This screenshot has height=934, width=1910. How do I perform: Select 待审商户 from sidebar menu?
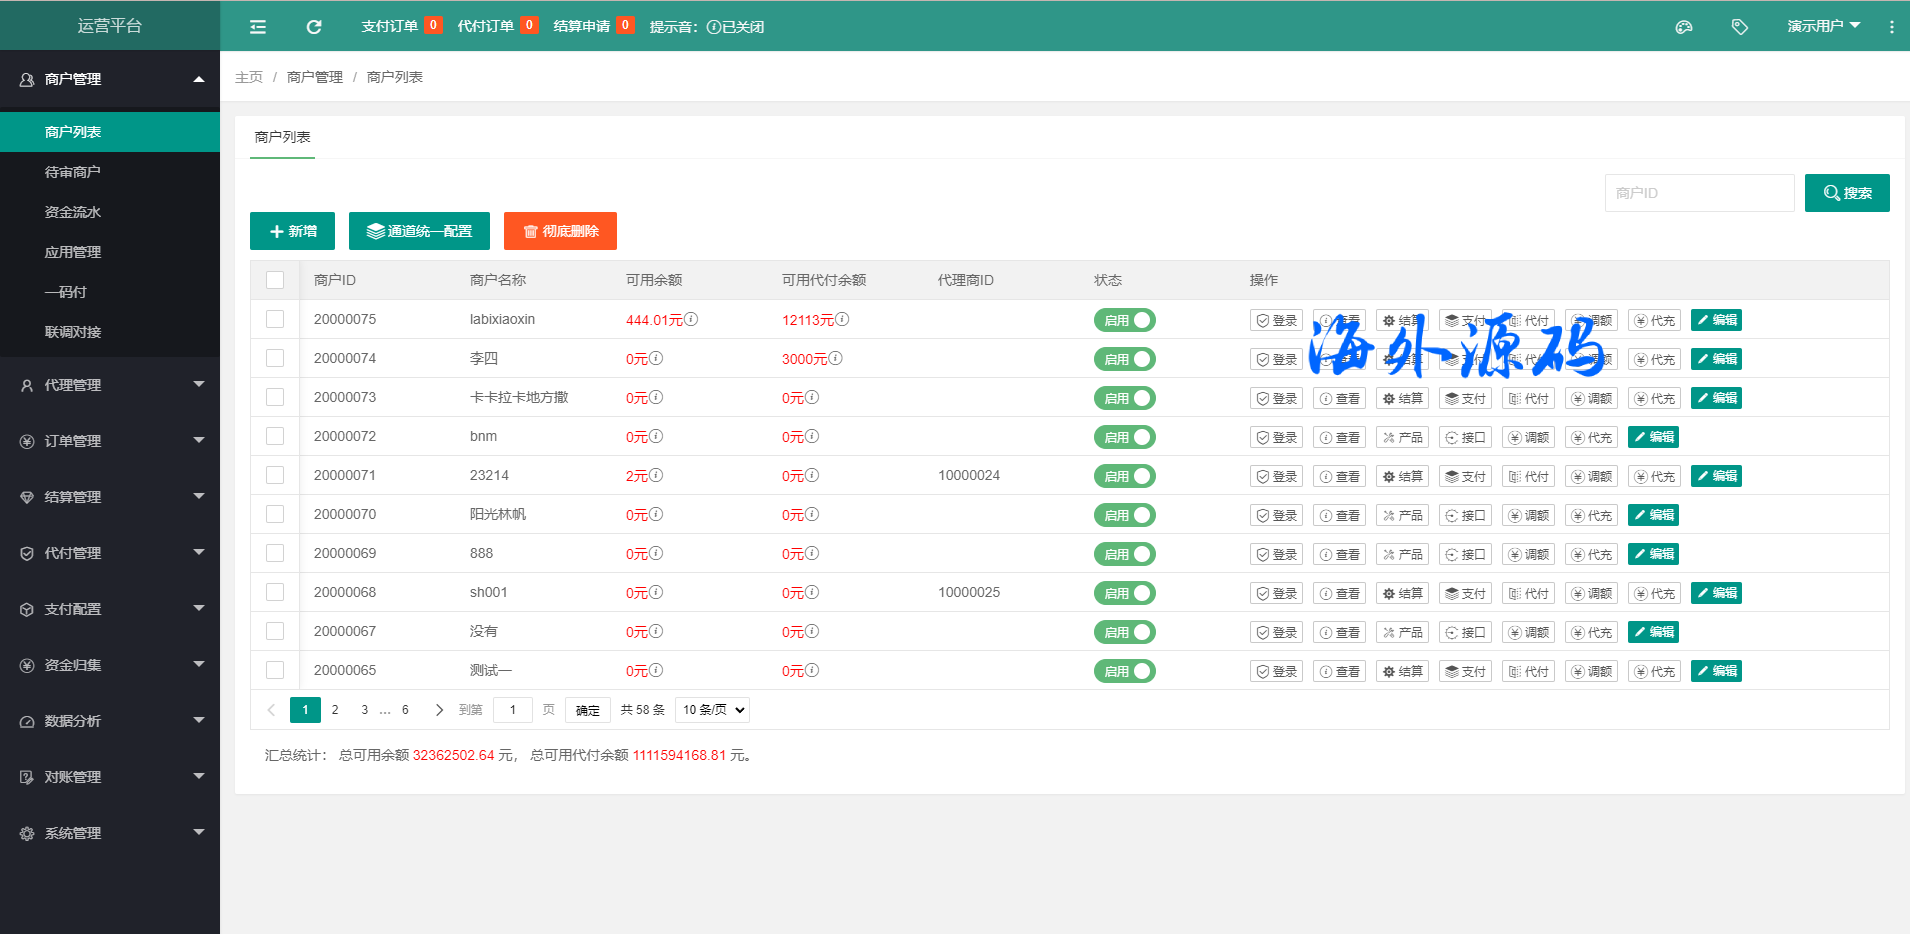tap(73, 172)
